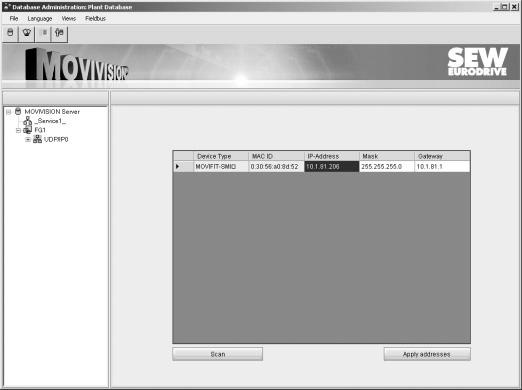Click the Mask column header

tap(387, 156)
